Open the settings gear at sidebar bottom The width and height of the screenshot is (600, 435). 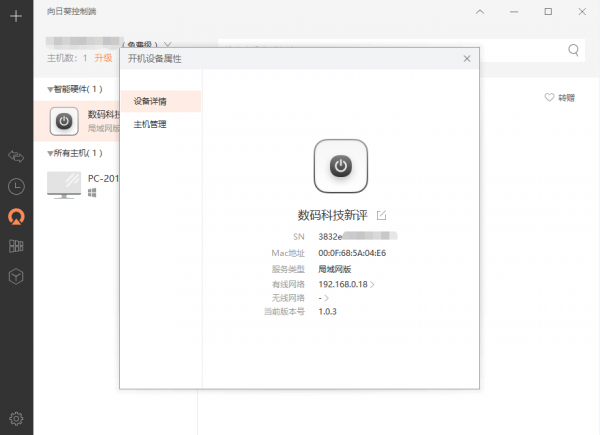coord(16,418)
